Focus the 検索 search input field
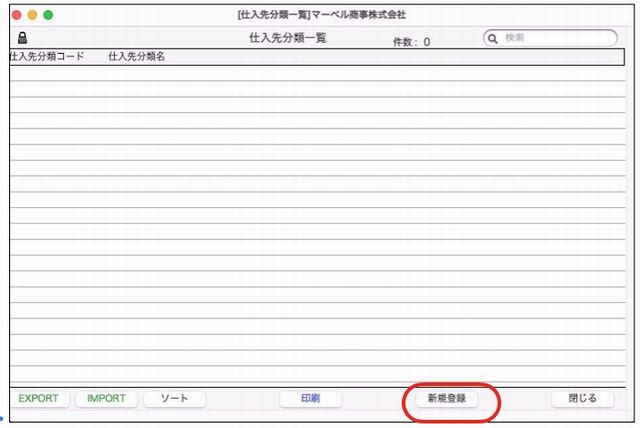 click(x=555, y=38)
